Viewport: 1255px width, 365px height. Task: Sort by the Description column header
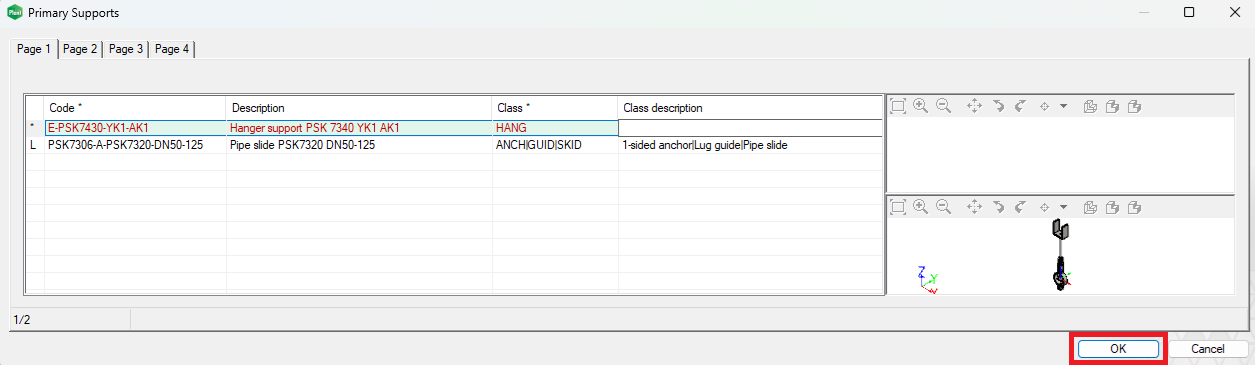(x=359, y=107)
